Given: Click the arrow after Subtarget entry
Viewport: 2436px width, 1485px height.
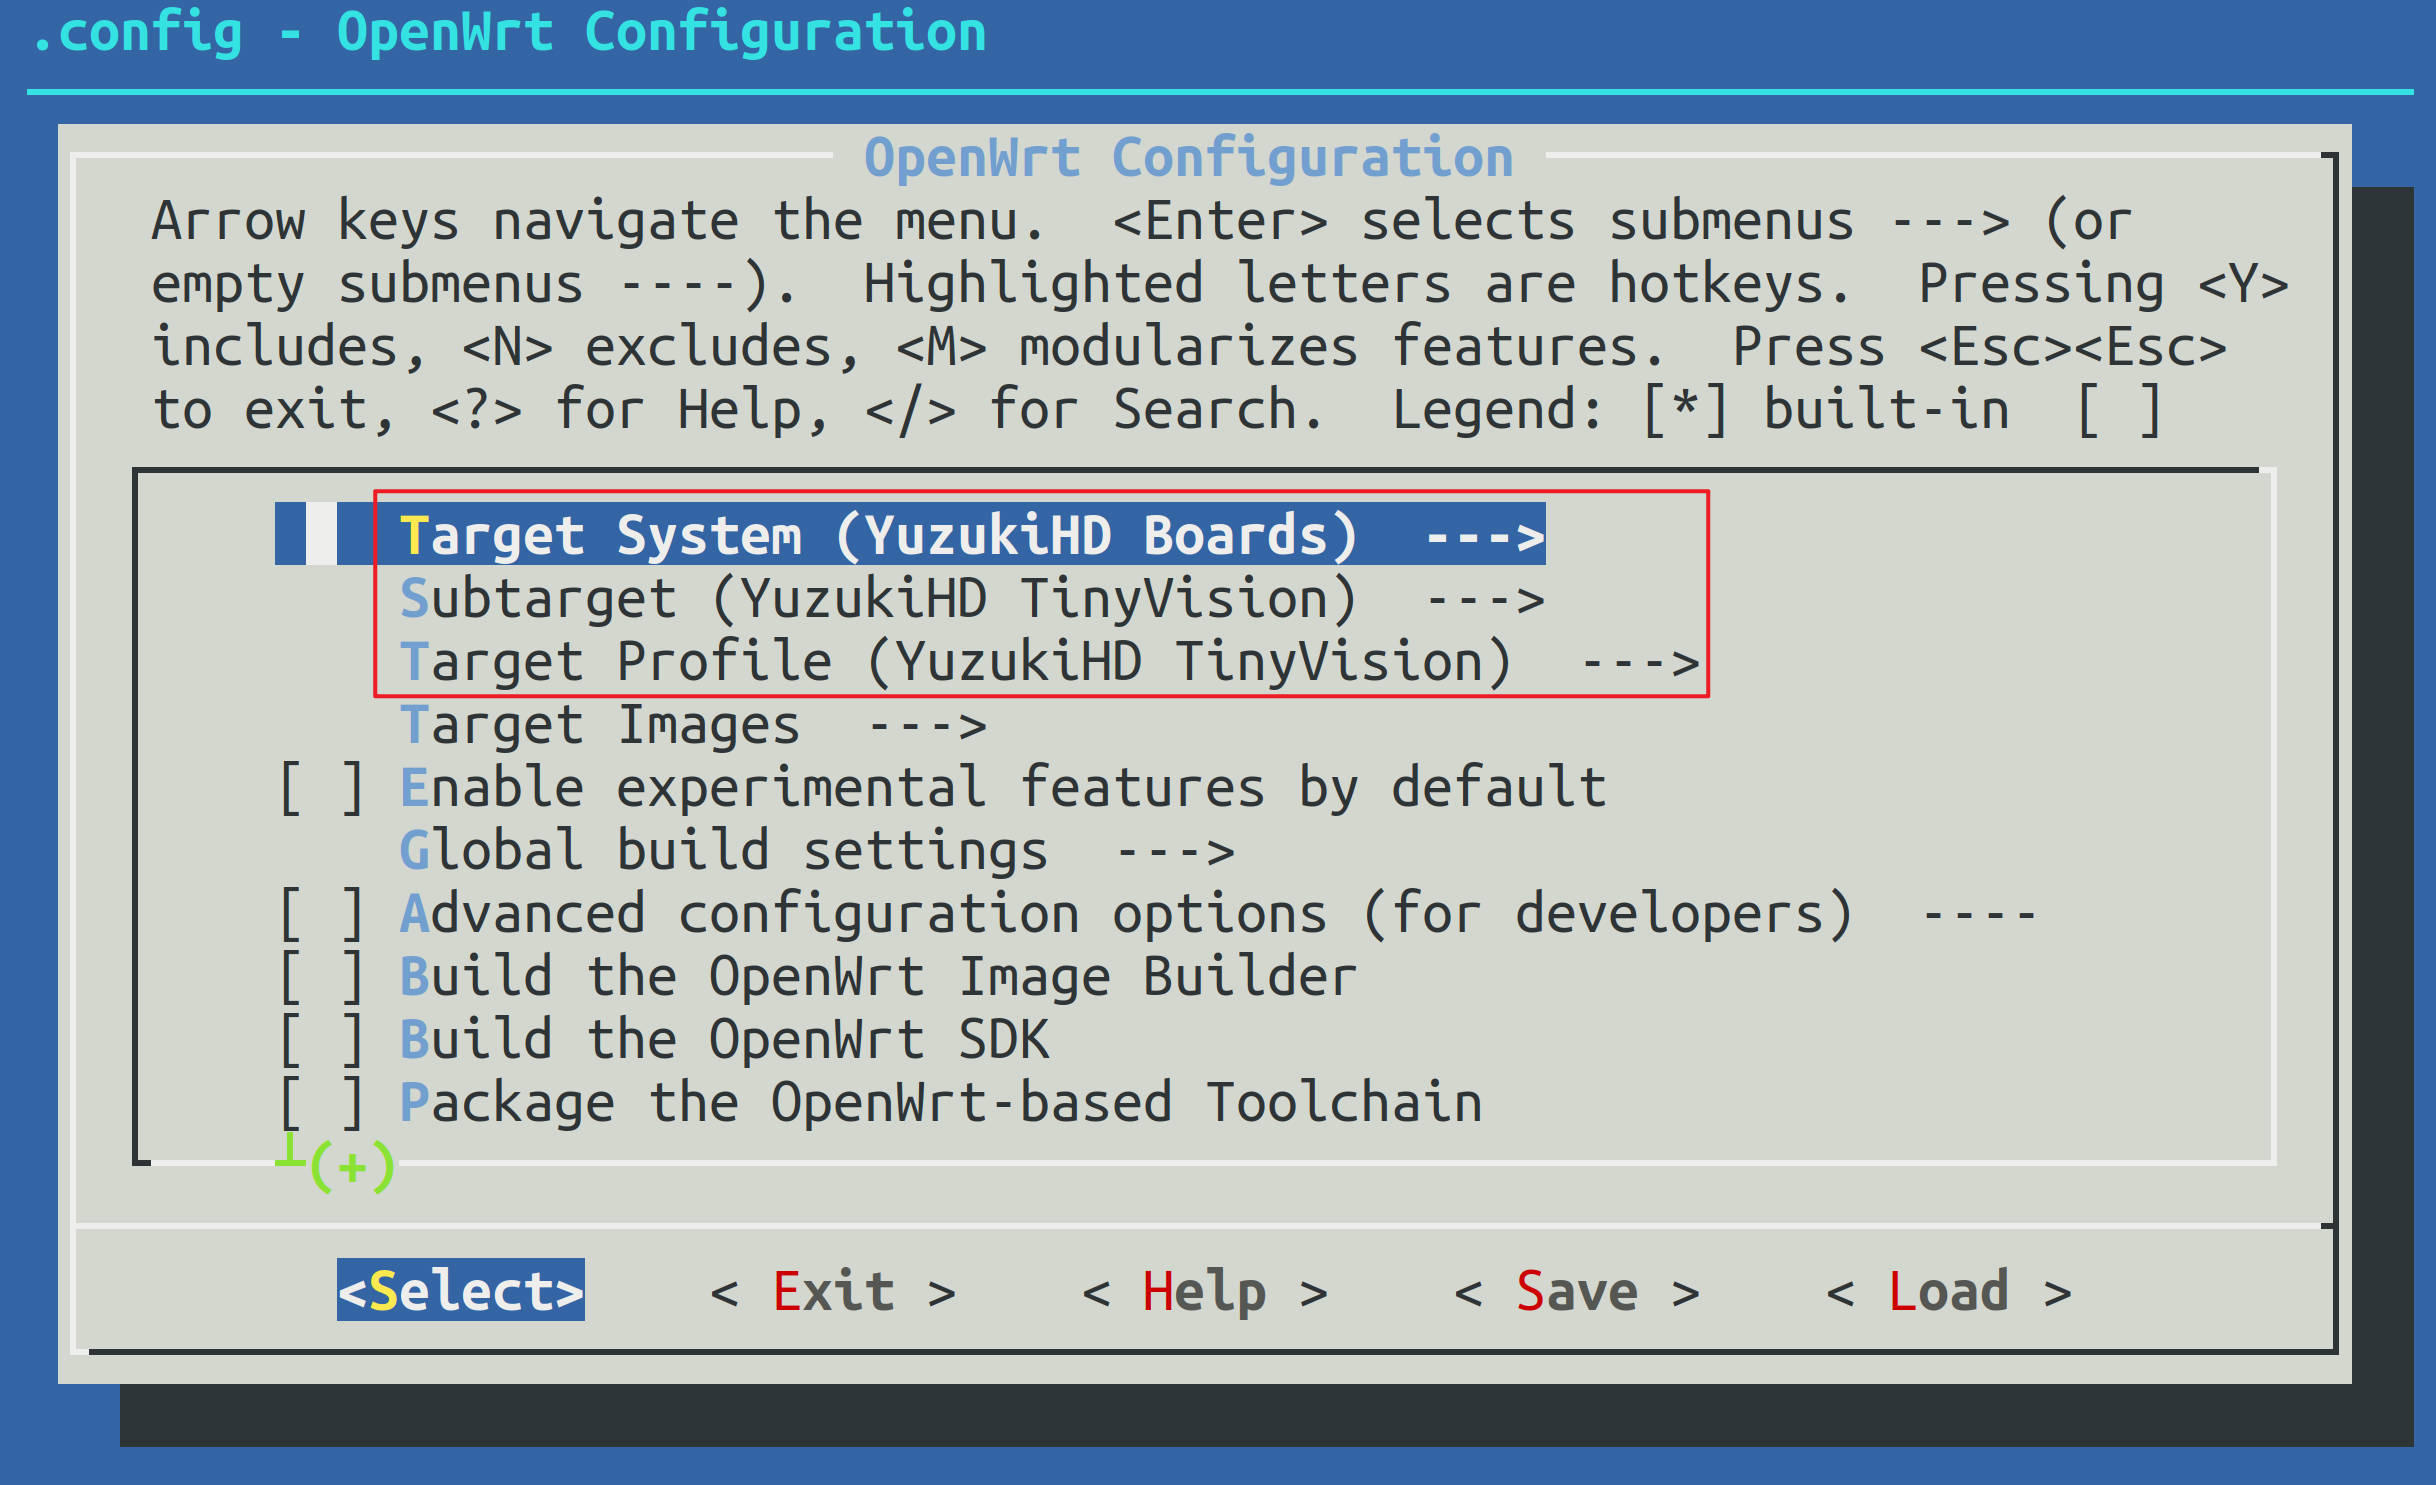Looking at the screenshot, I should 1485,600.
